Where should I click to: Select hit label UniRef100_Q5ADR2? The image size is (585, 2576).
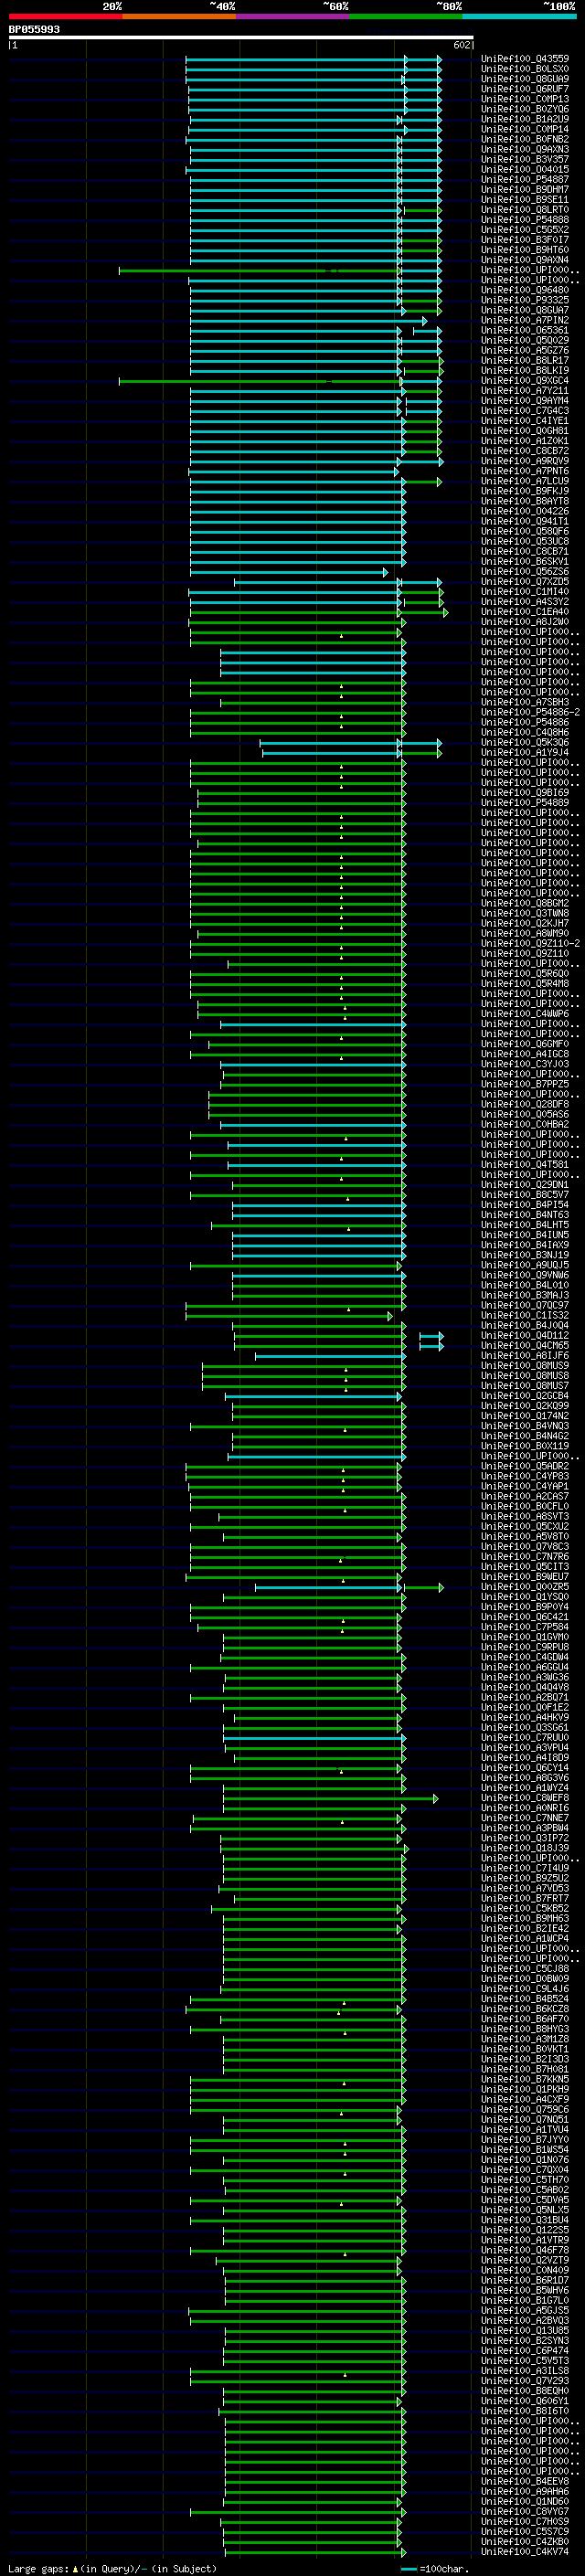click(x=525, y=1466)
